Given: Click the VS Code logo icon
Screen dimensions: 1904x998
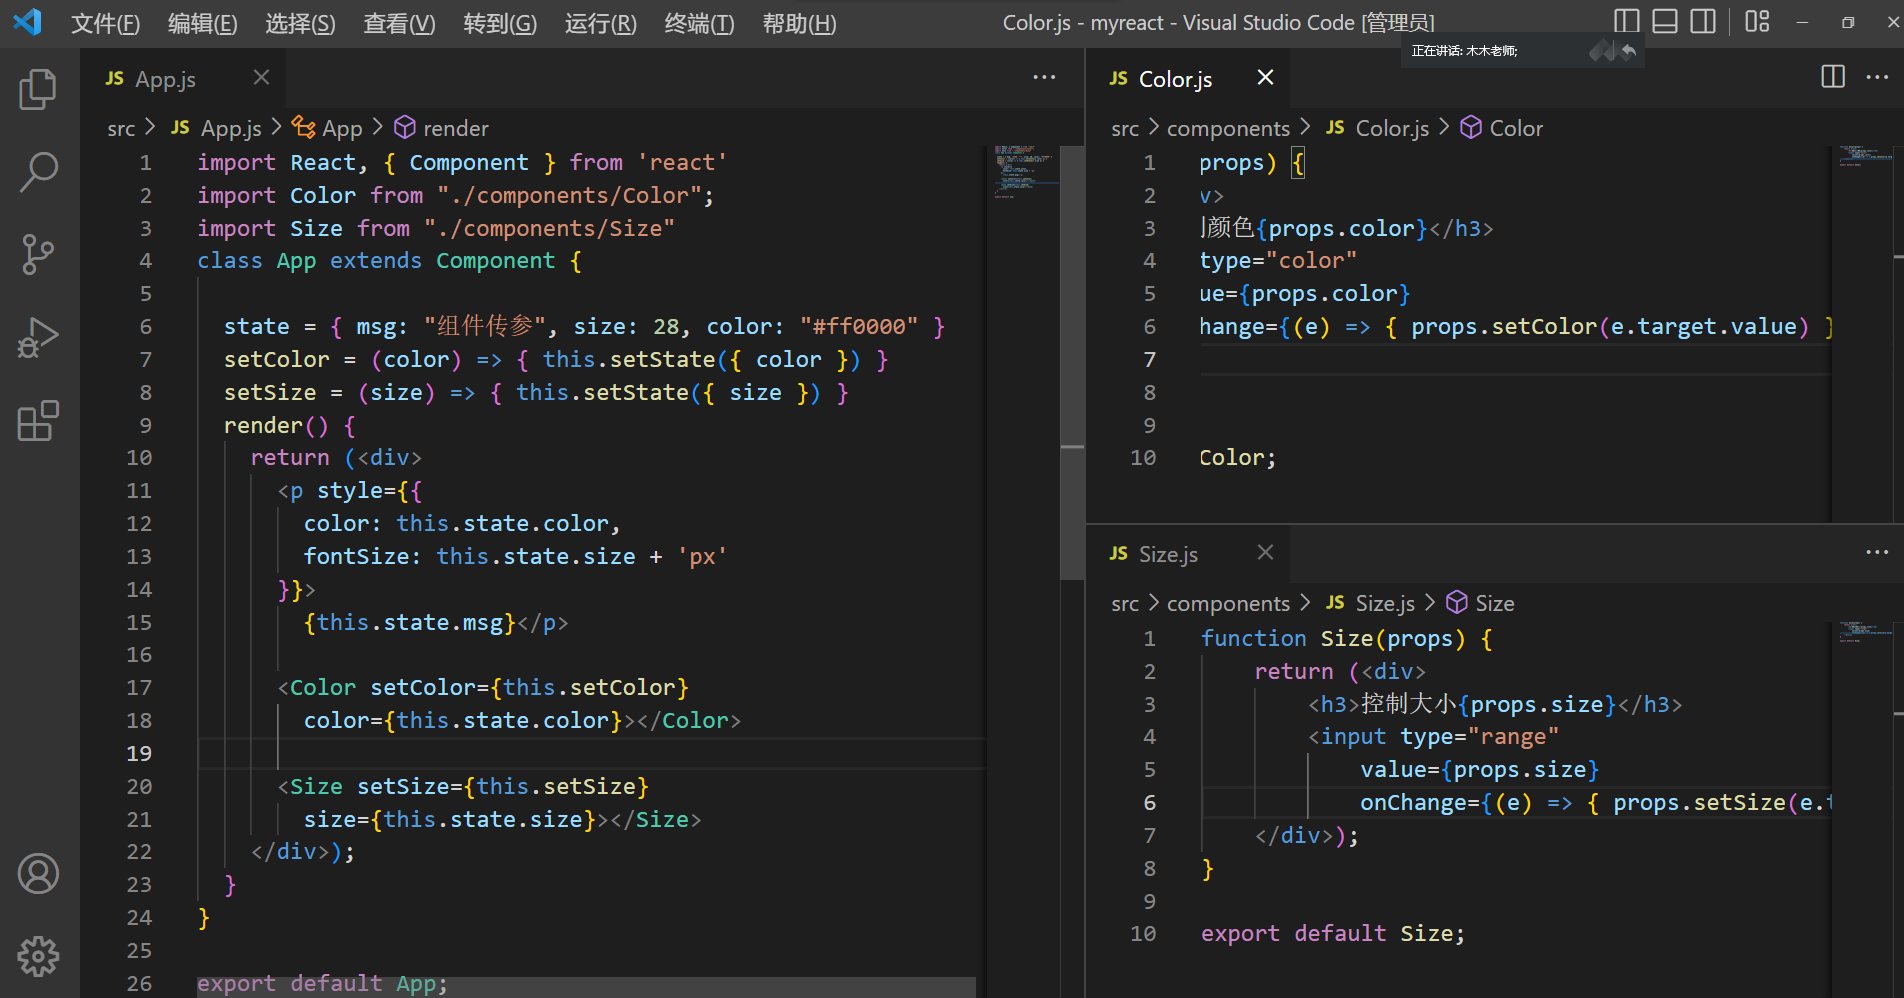Looking at the screenshot, I should tap(27, 22).
